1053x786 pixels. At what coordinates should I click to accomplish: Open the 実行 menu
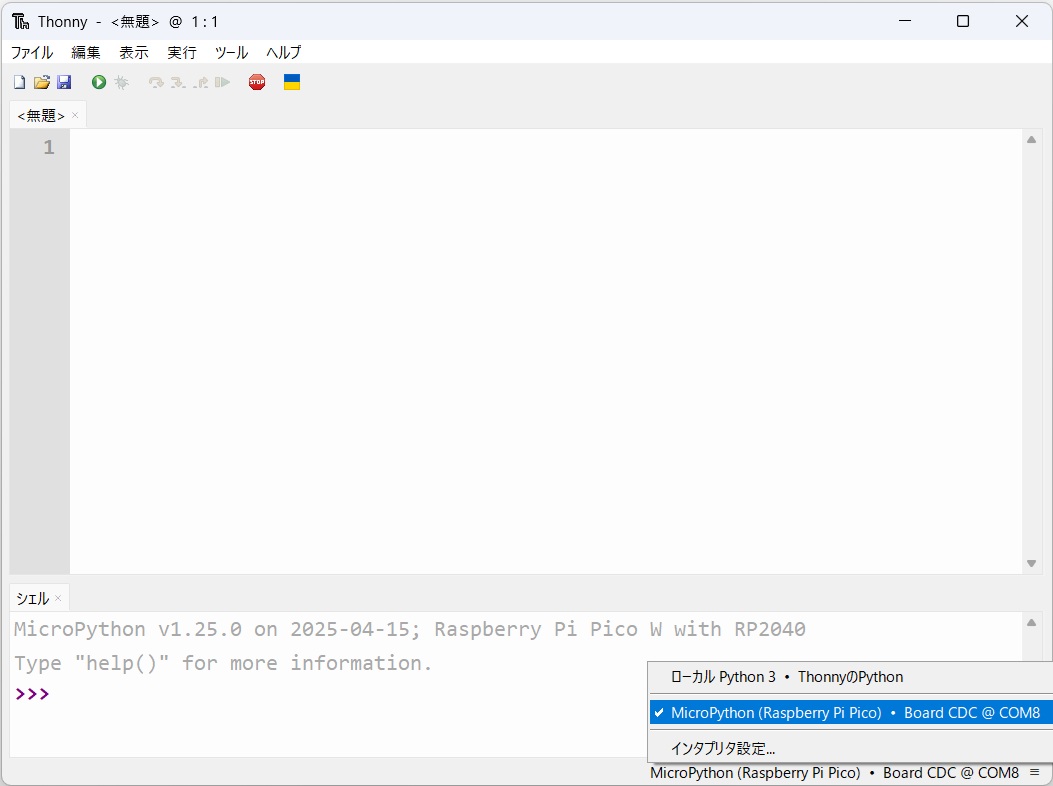tap(182, 52)
